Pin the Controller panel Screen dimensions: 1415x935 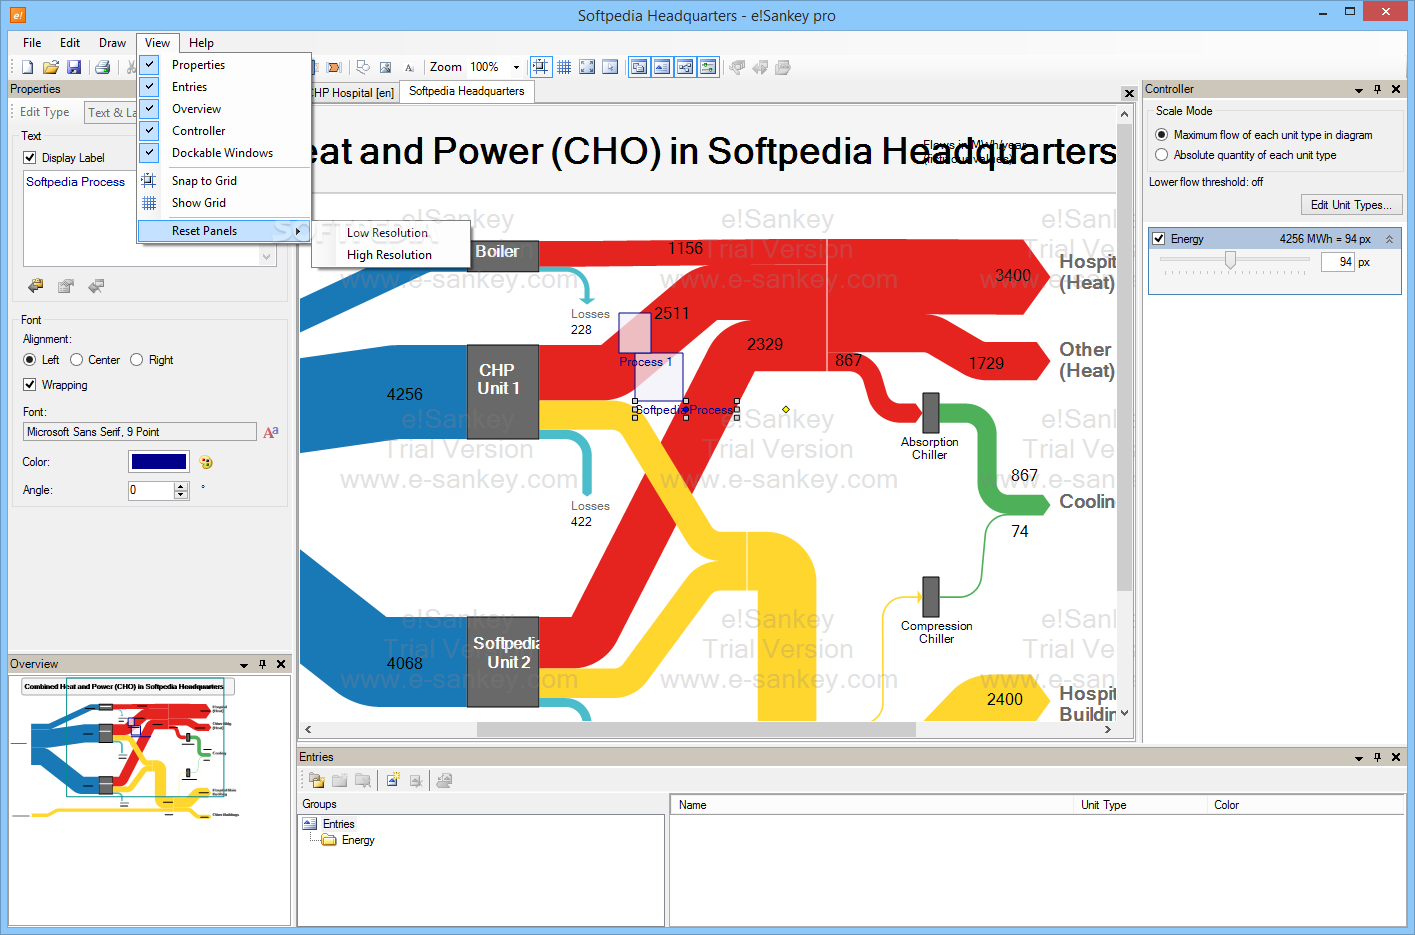tap(1377, 89)
